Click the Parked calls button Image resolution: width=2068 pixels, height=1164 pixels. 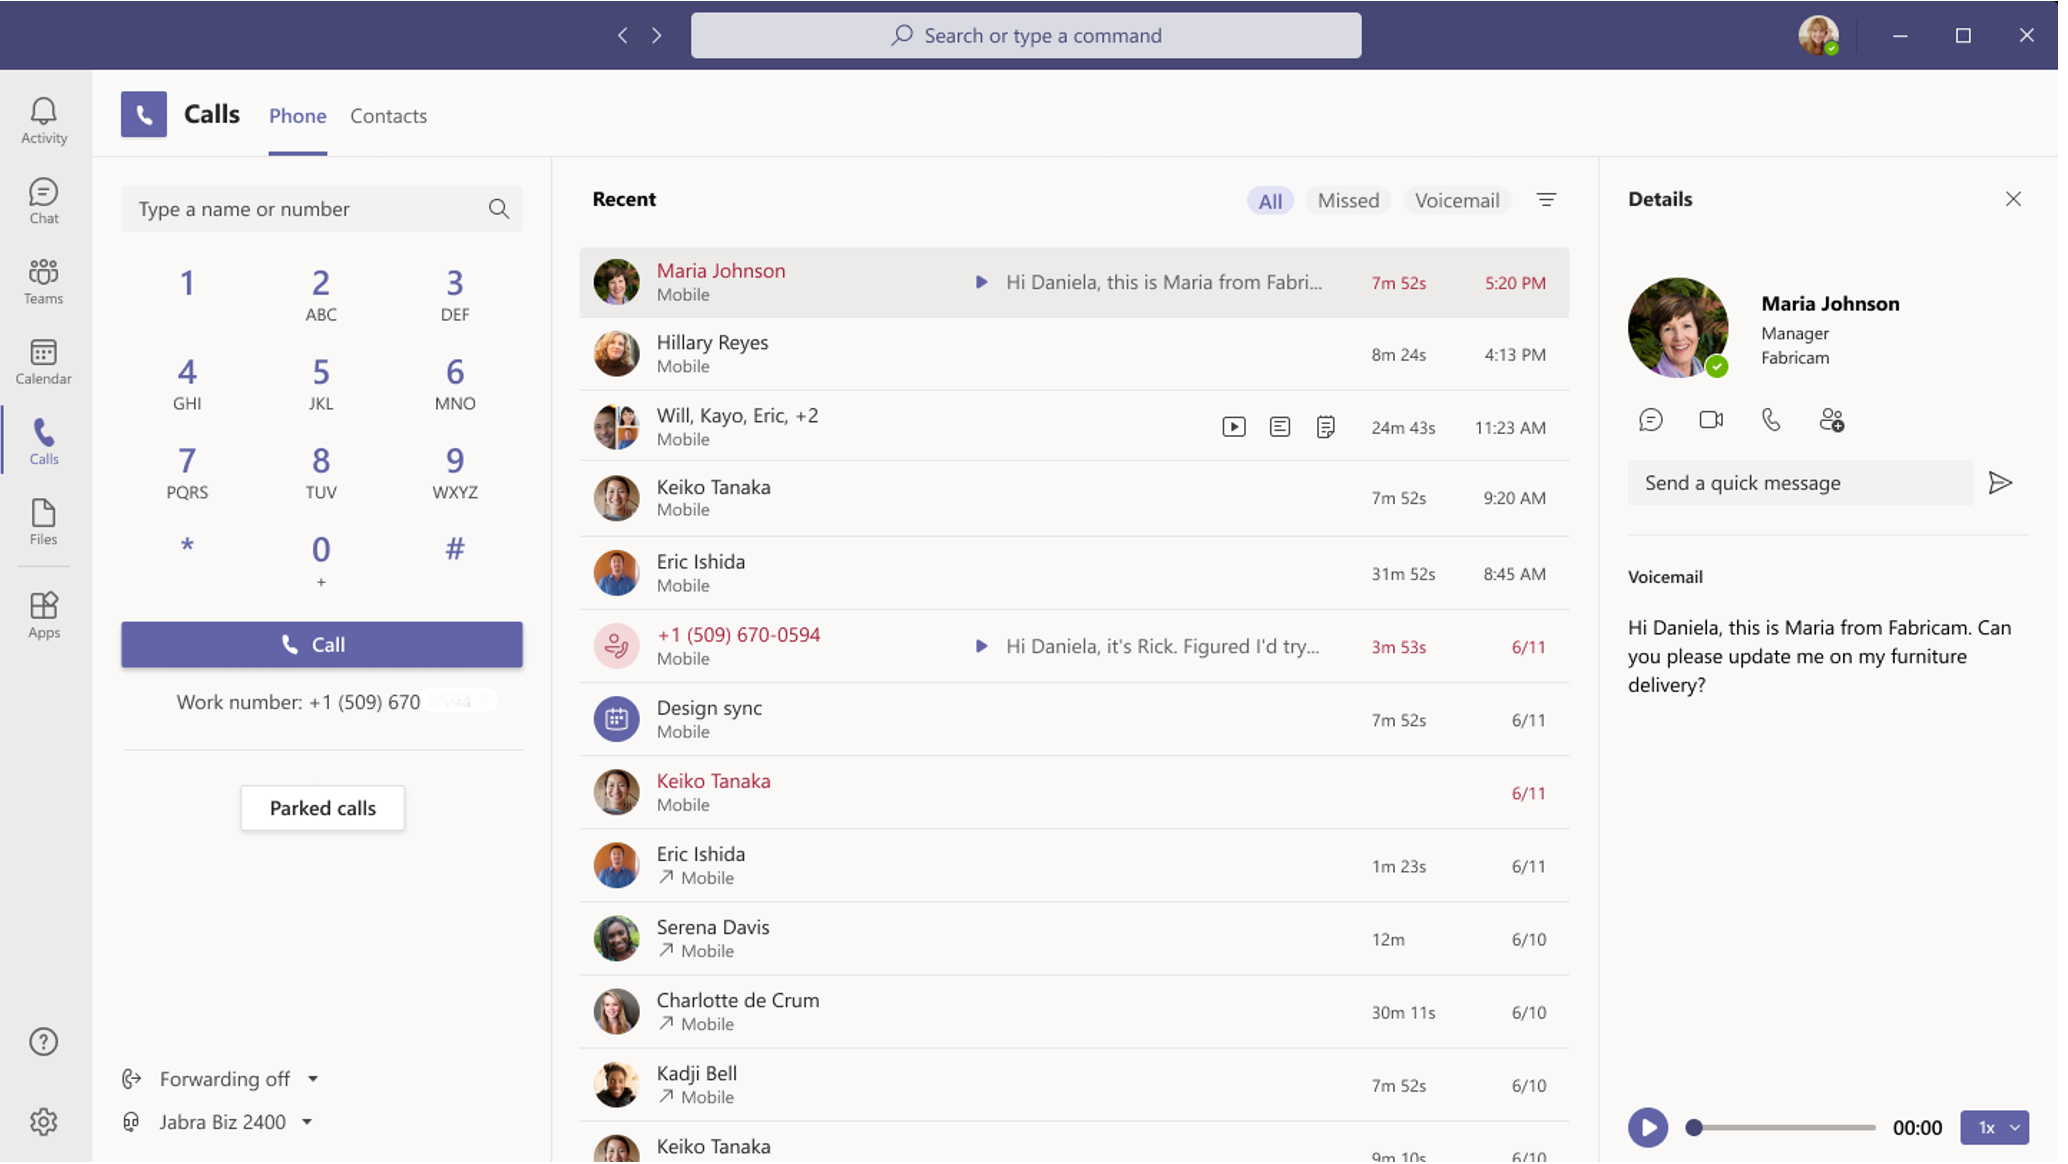click(322, 806)
